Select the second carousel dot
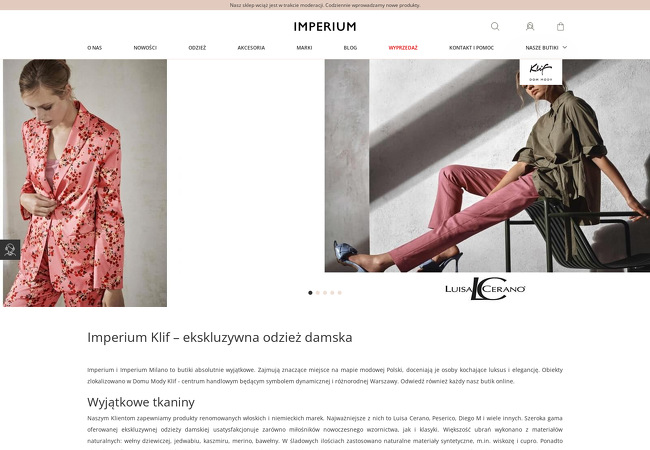This screenshot has width=650, height=450. (x=318, y=293)
